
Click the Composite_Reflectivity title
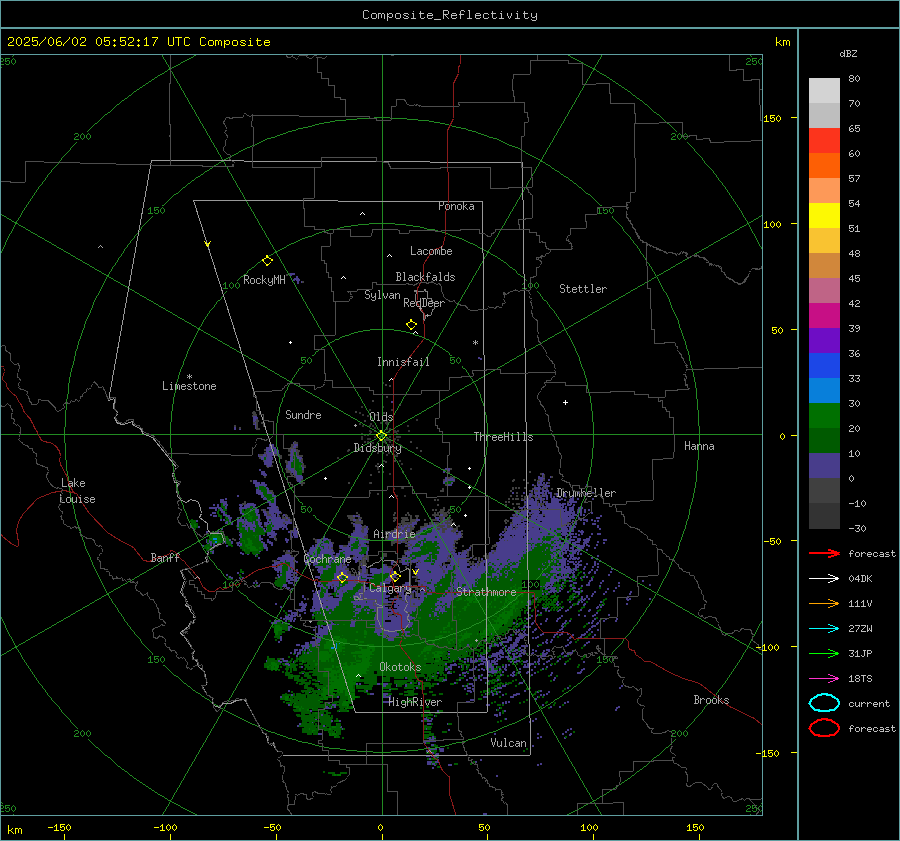coord(450,15)
